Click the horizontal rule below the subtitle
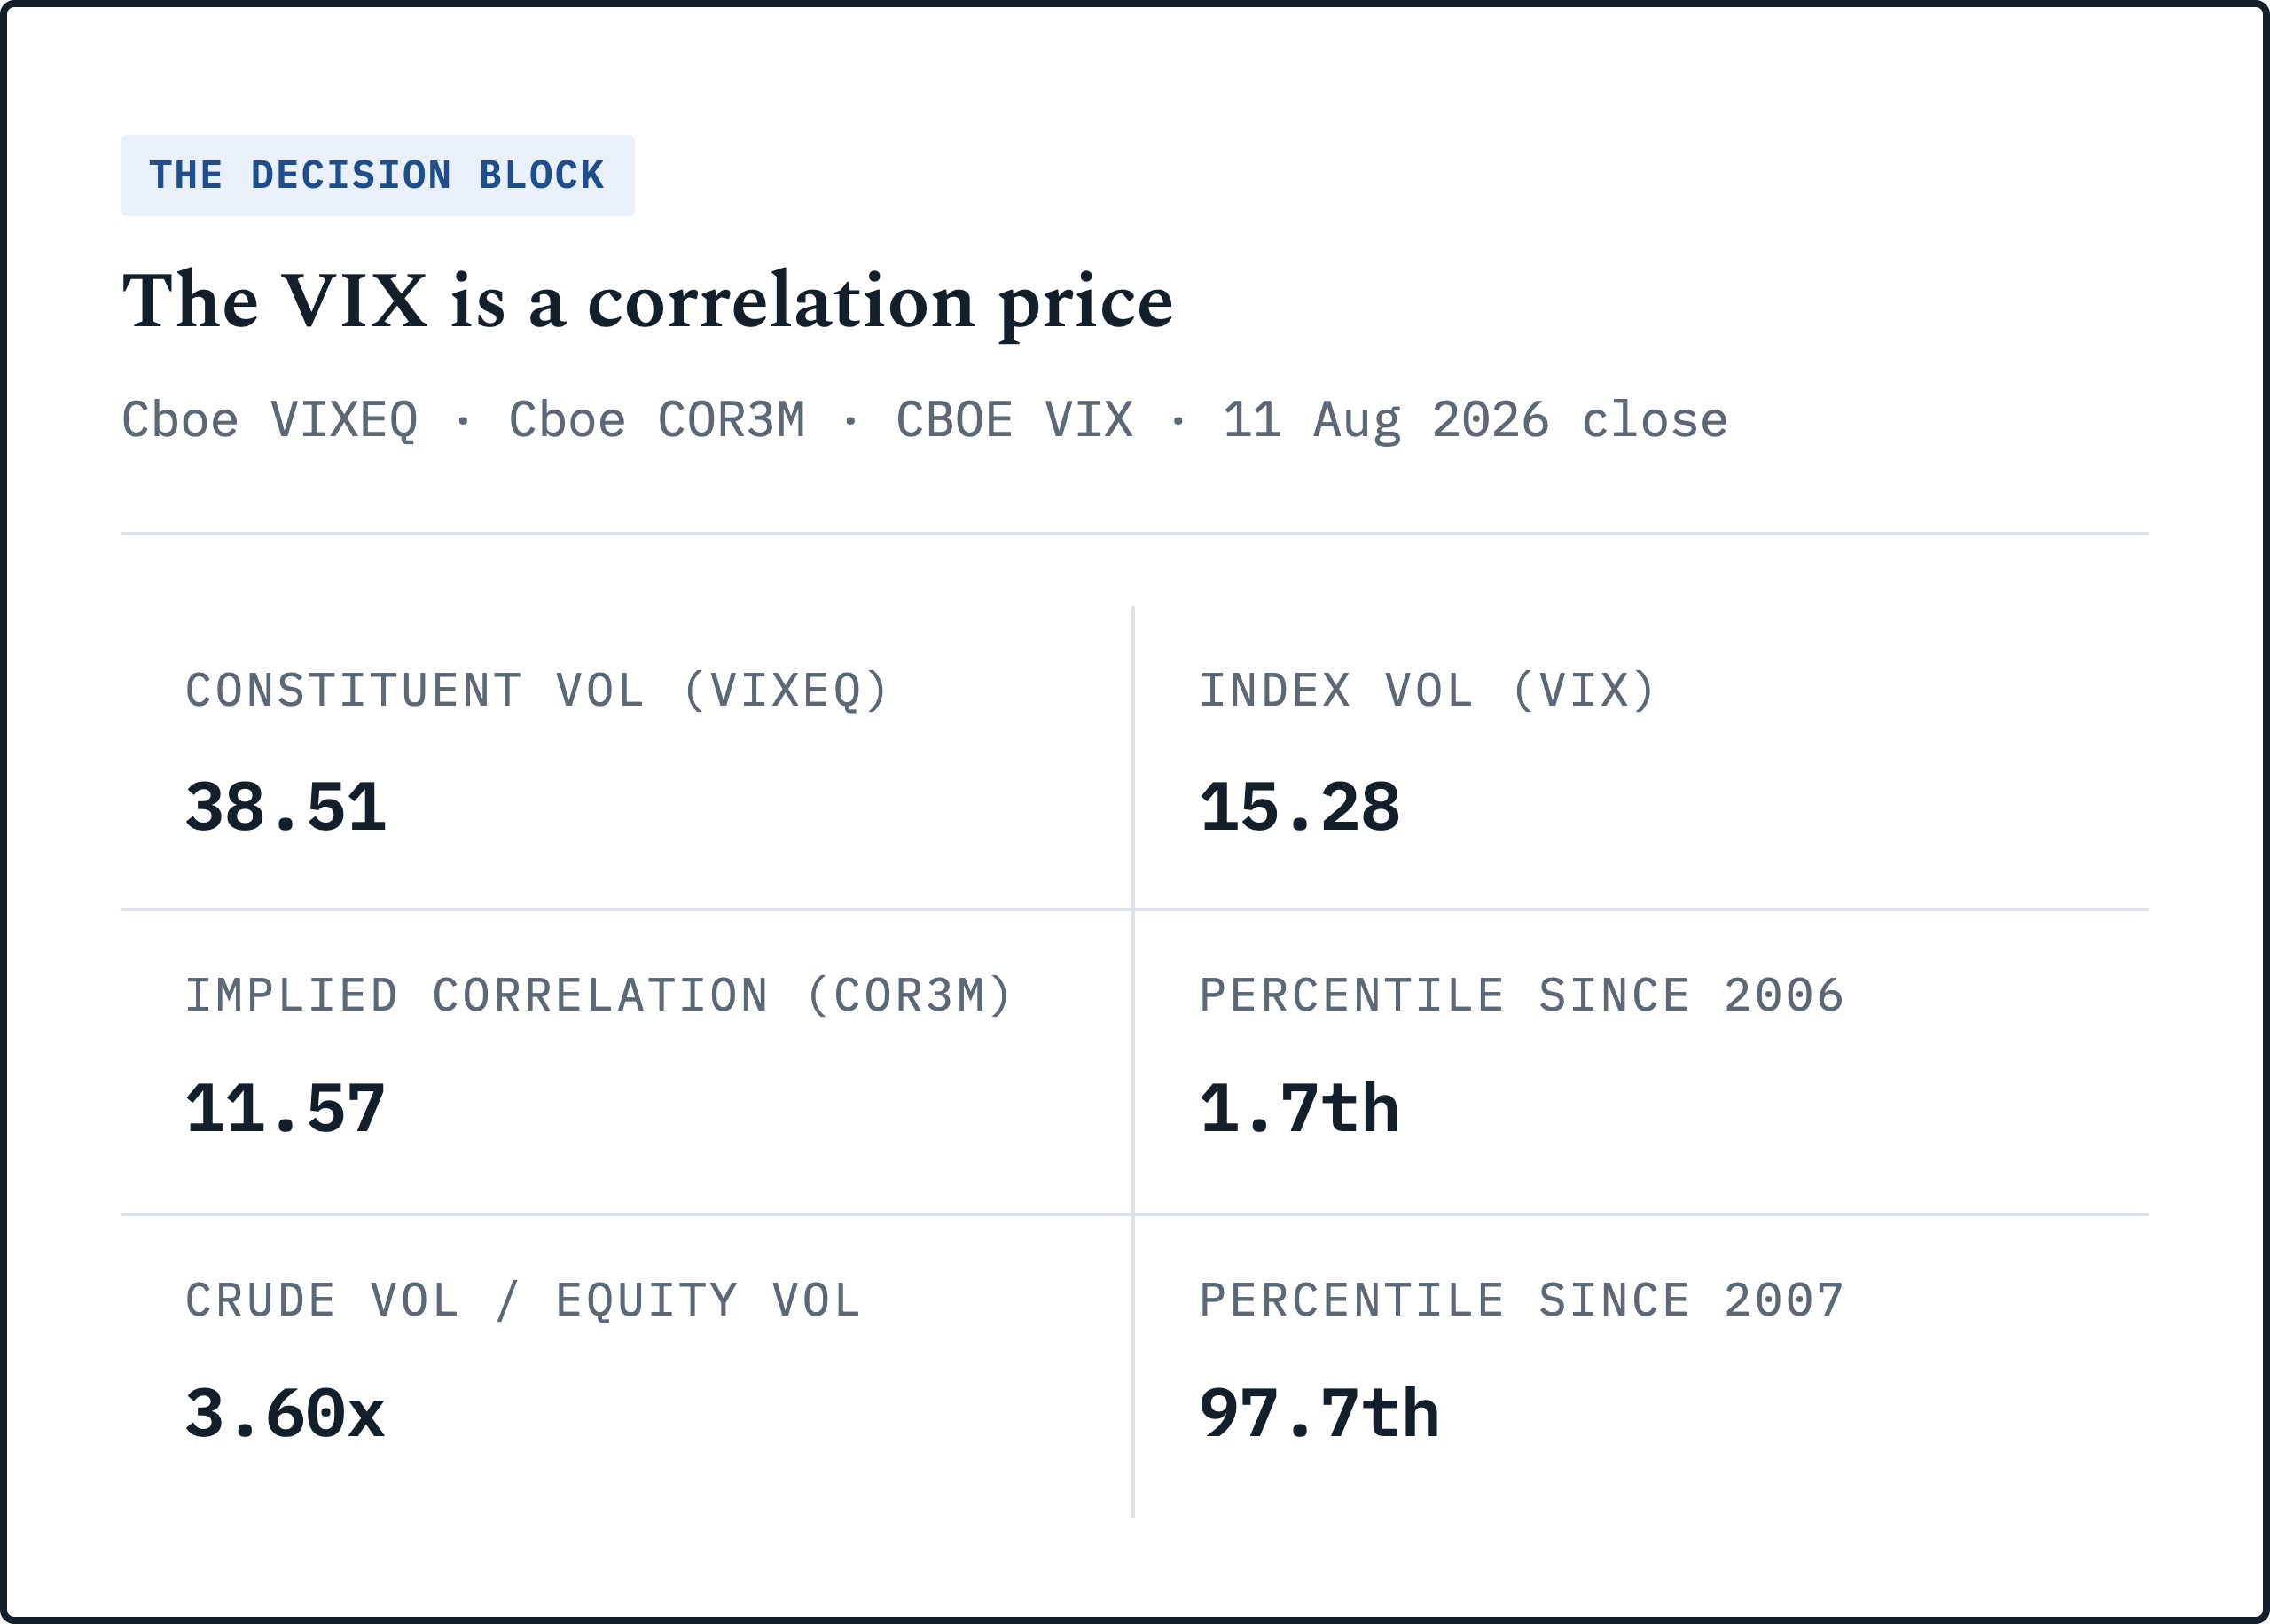 click(x=1135, y=534)
